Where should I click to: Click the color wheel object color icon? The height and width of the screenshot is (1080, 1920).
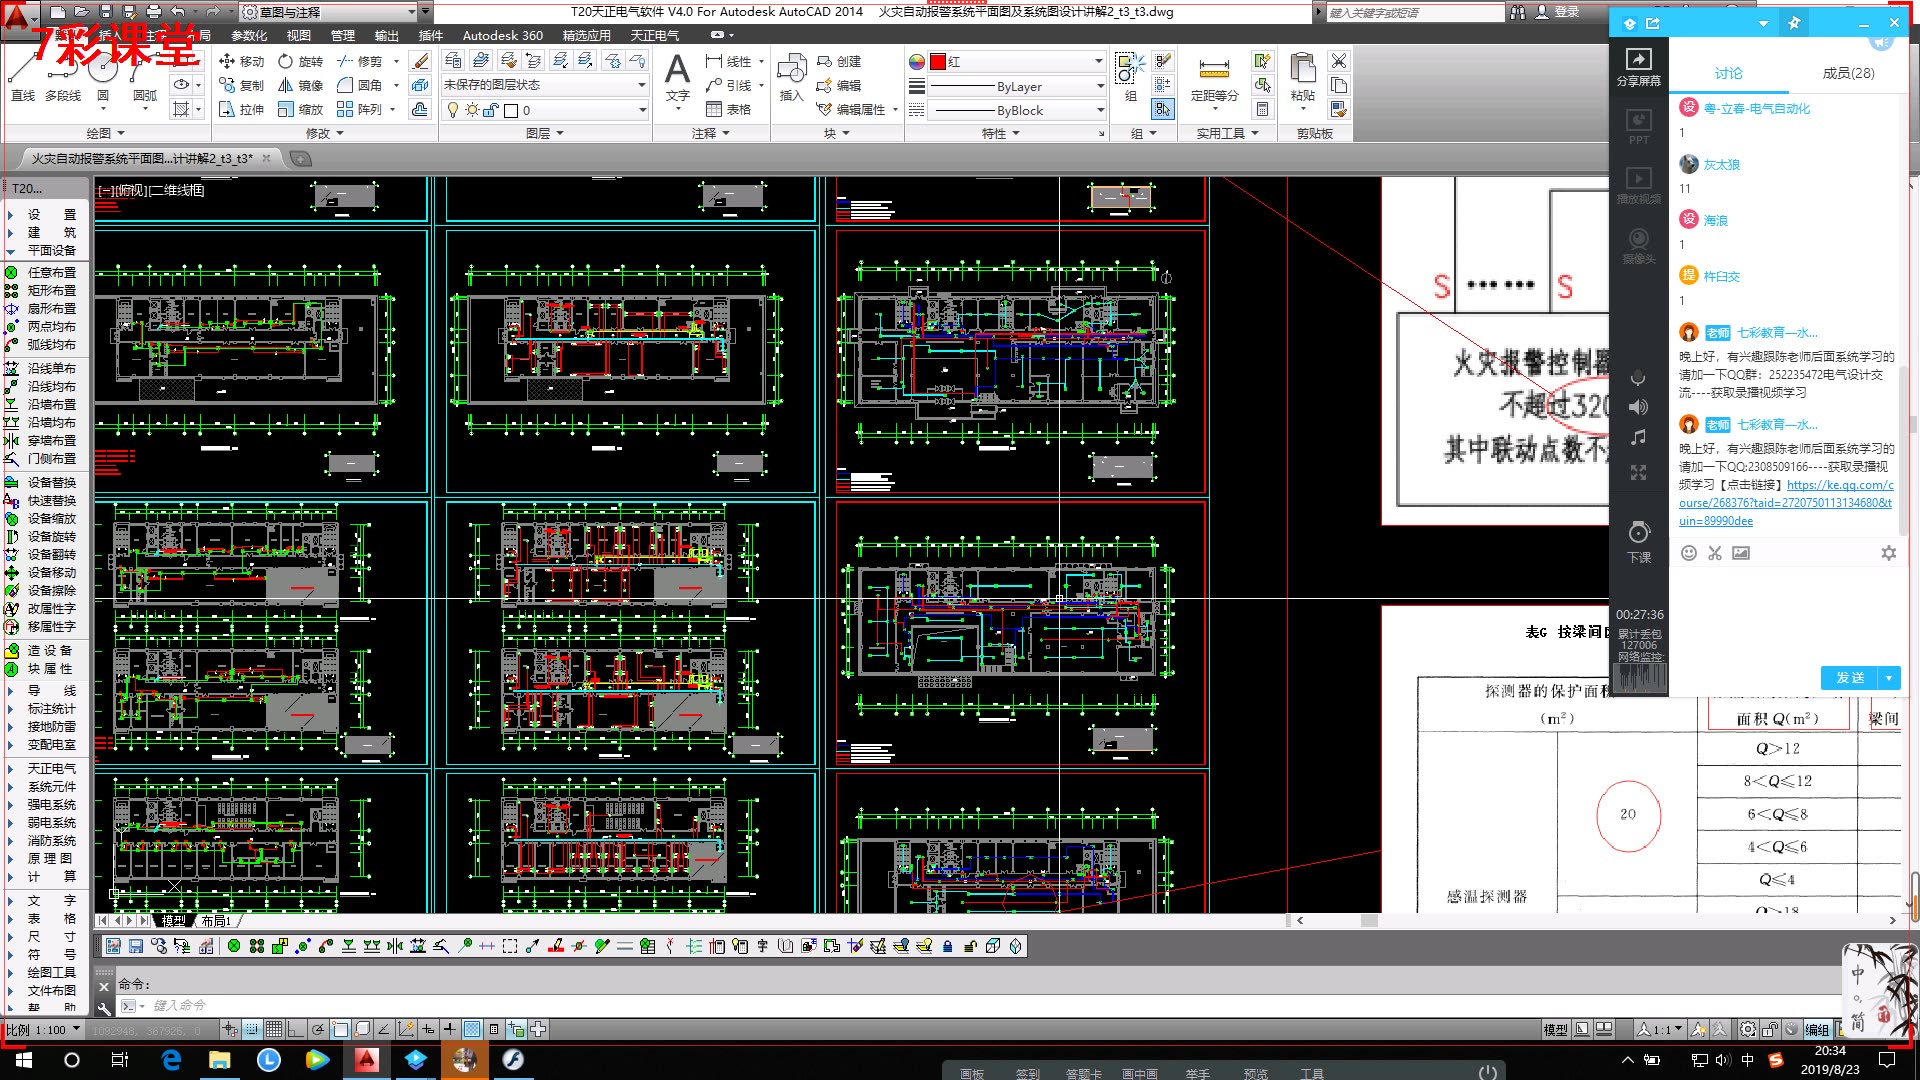pos(916,62)
